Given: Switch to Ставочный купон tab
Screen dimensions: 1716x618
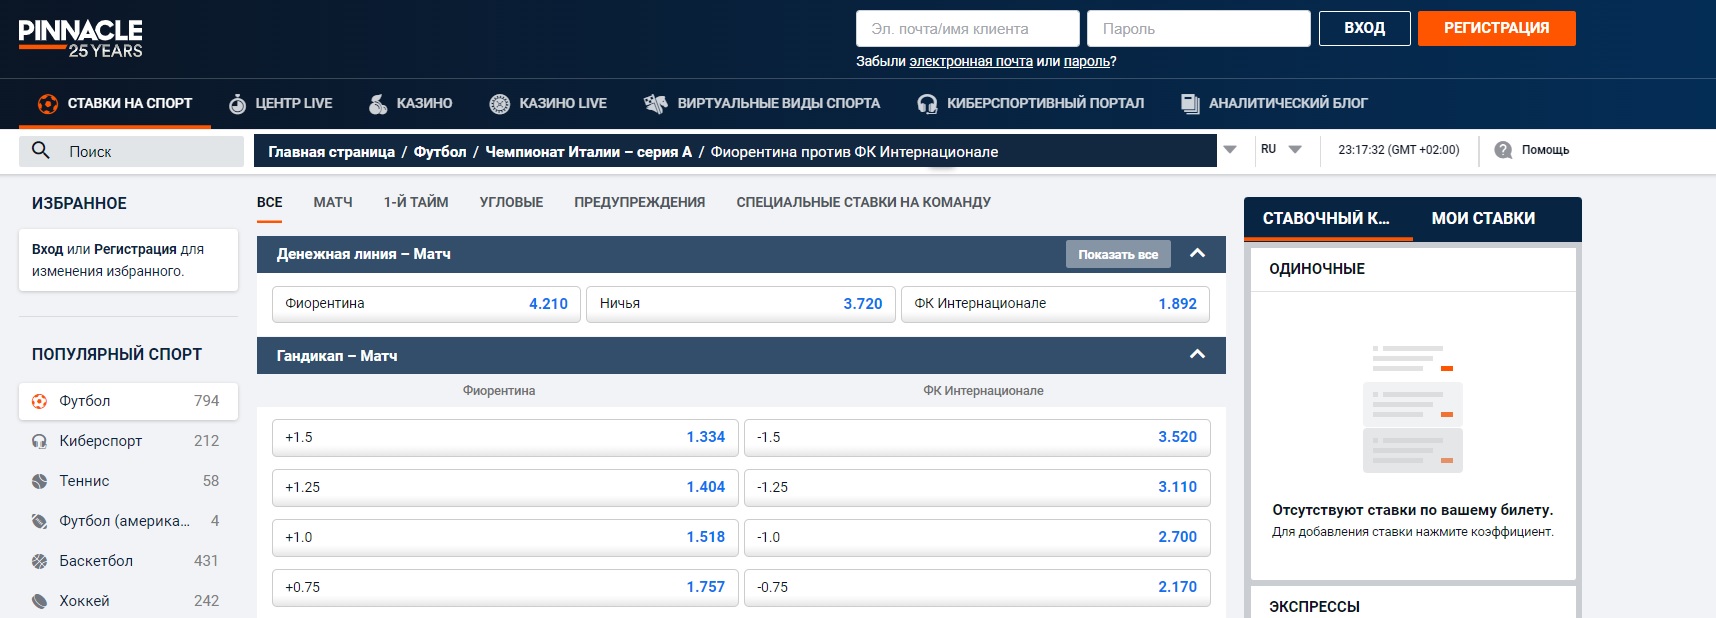Looking at the screenshot, I should click(1328, 218).
